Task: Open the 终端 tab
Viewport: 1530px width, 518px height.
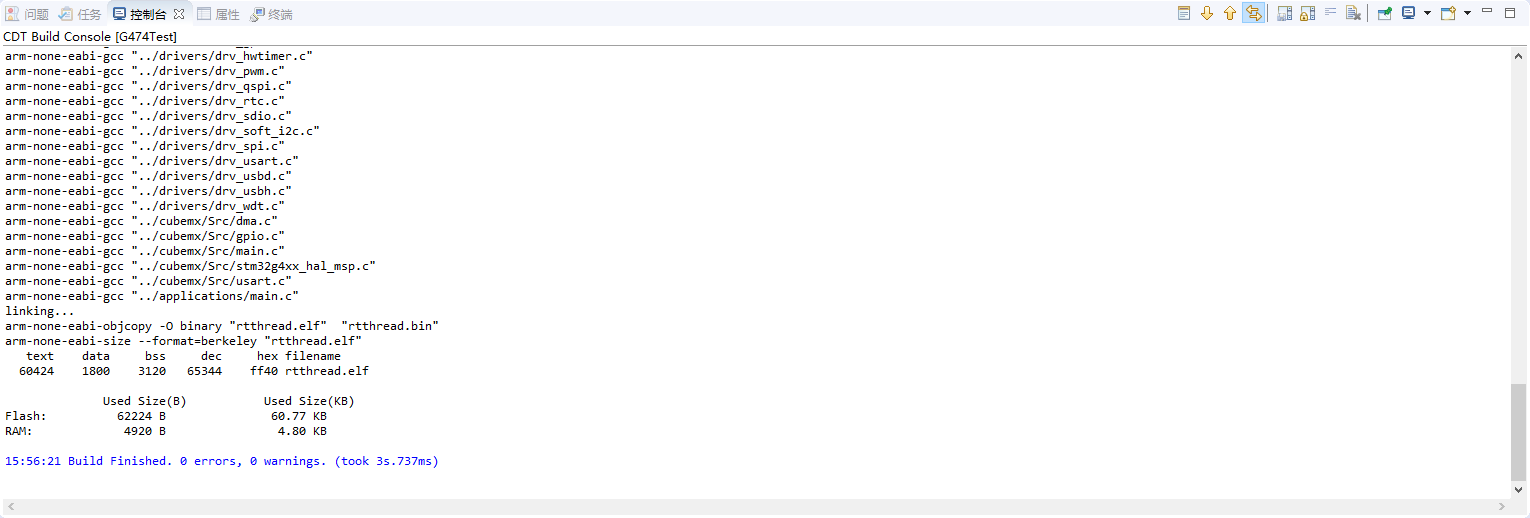Action: (x=271, y=14)
